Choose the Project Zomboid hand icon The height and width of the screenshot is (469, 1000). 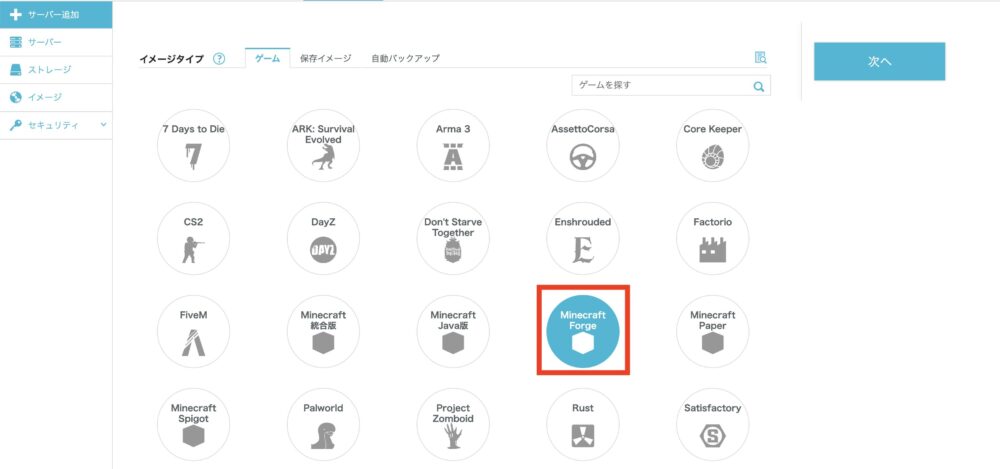point(453,436)
